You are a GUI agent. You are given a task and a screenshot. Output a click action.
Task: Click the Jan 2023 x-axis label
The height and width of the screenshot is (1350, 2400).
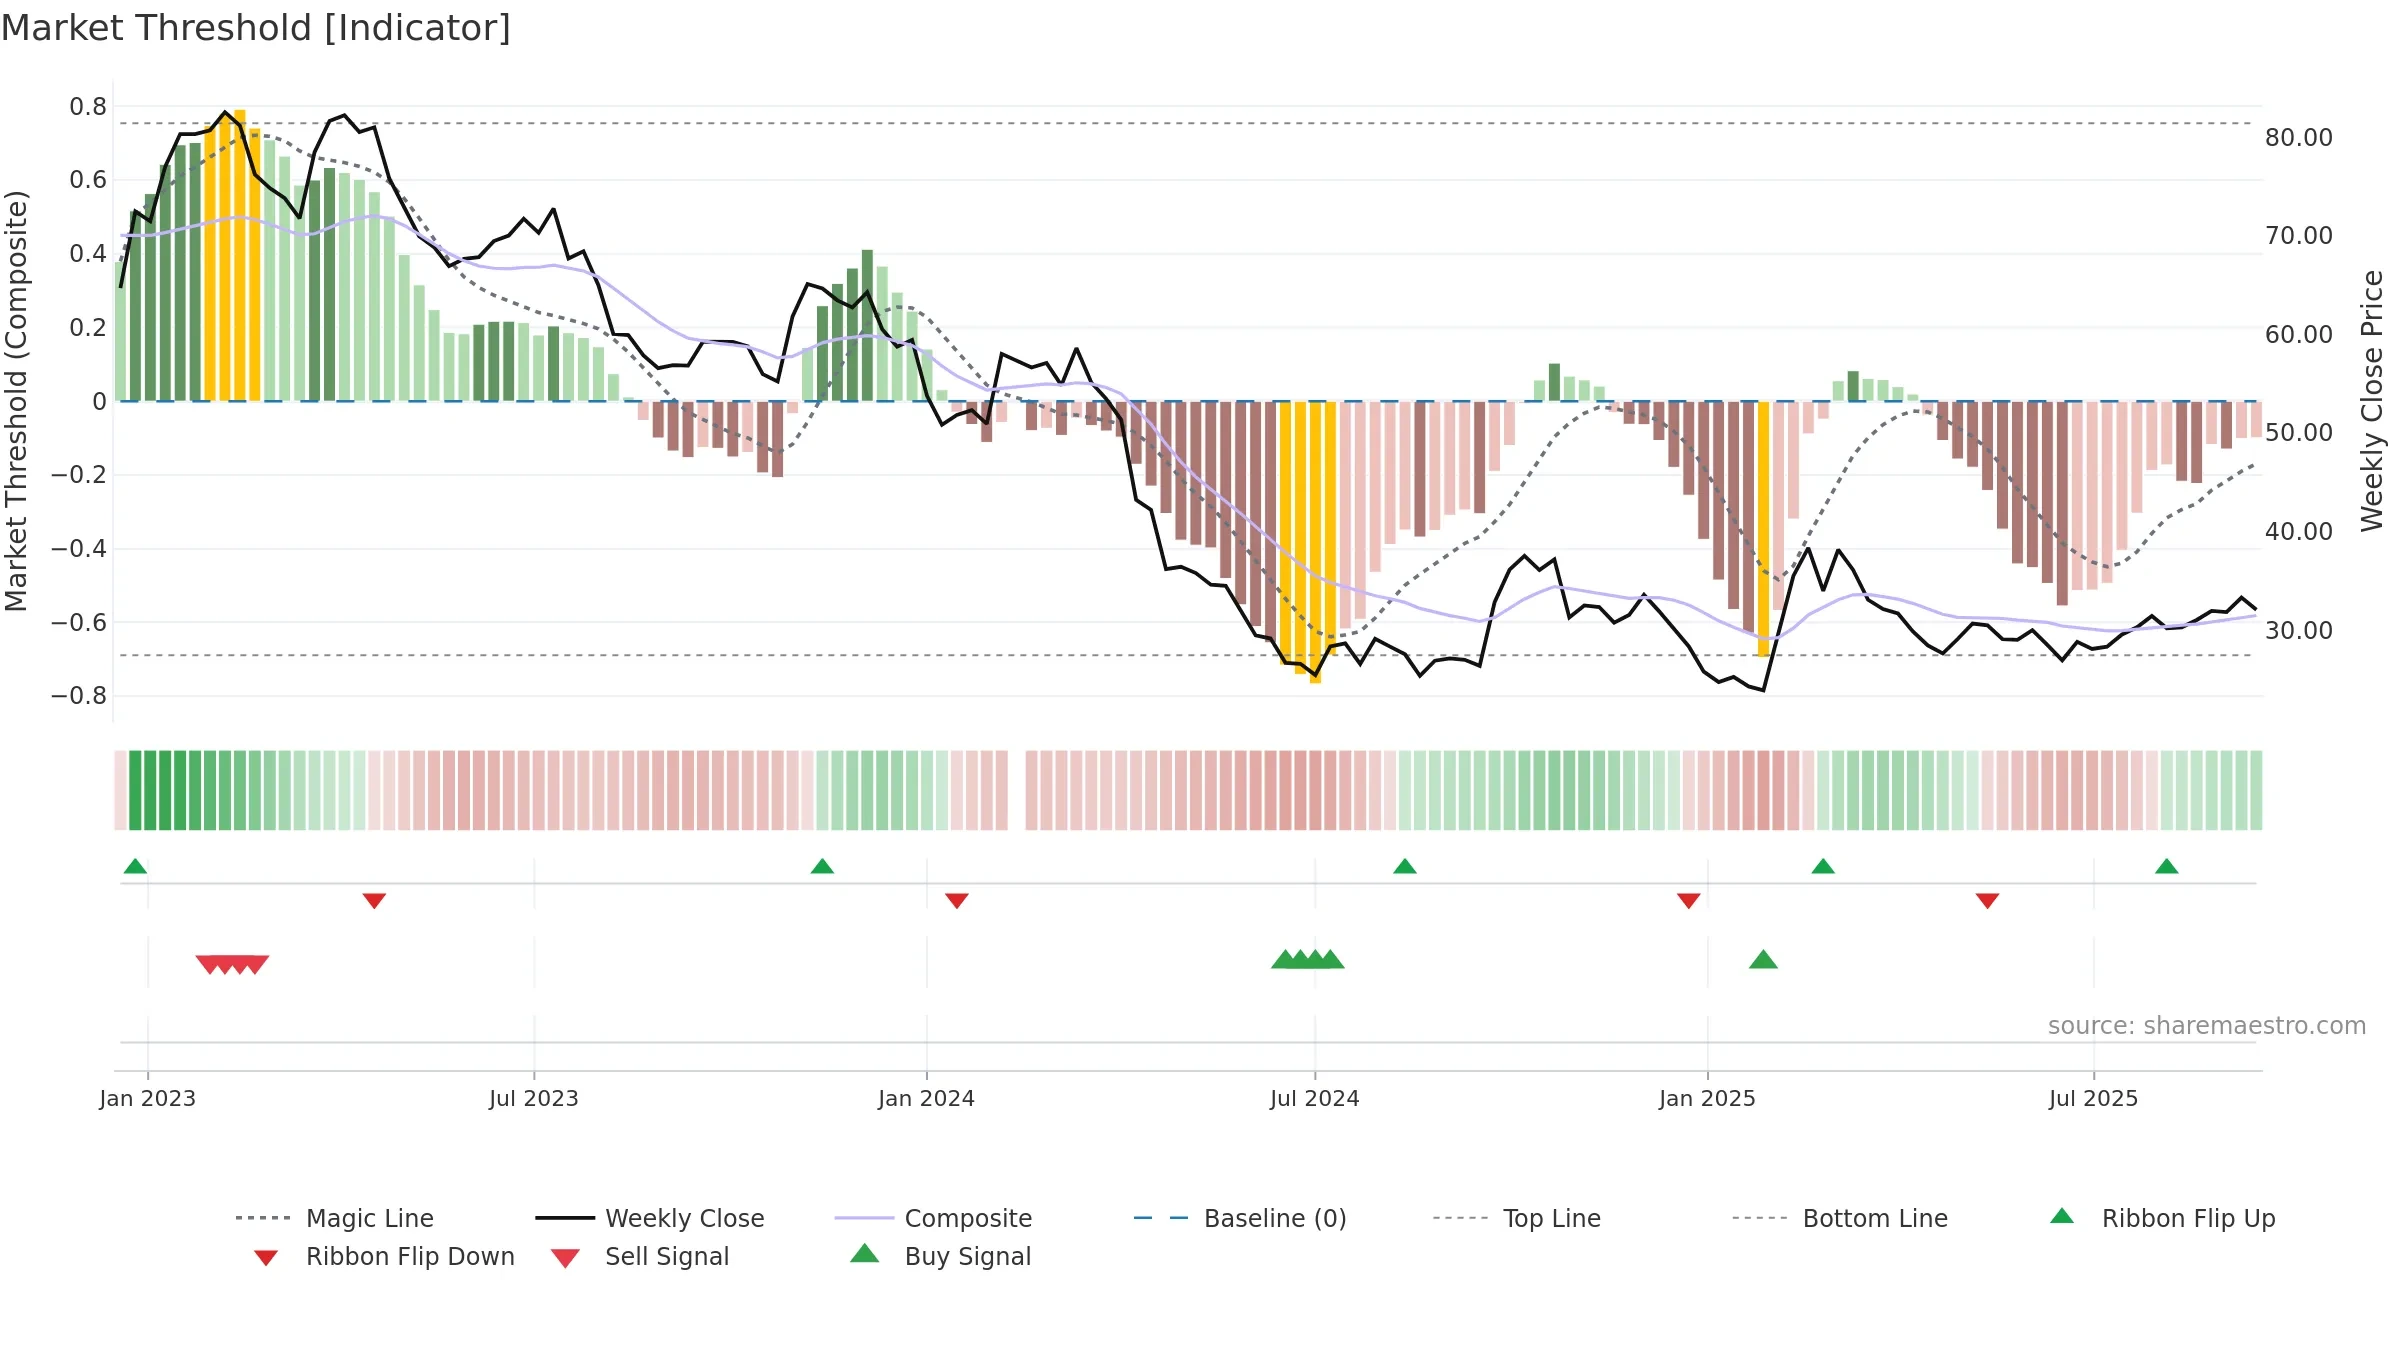(148, 1099)
